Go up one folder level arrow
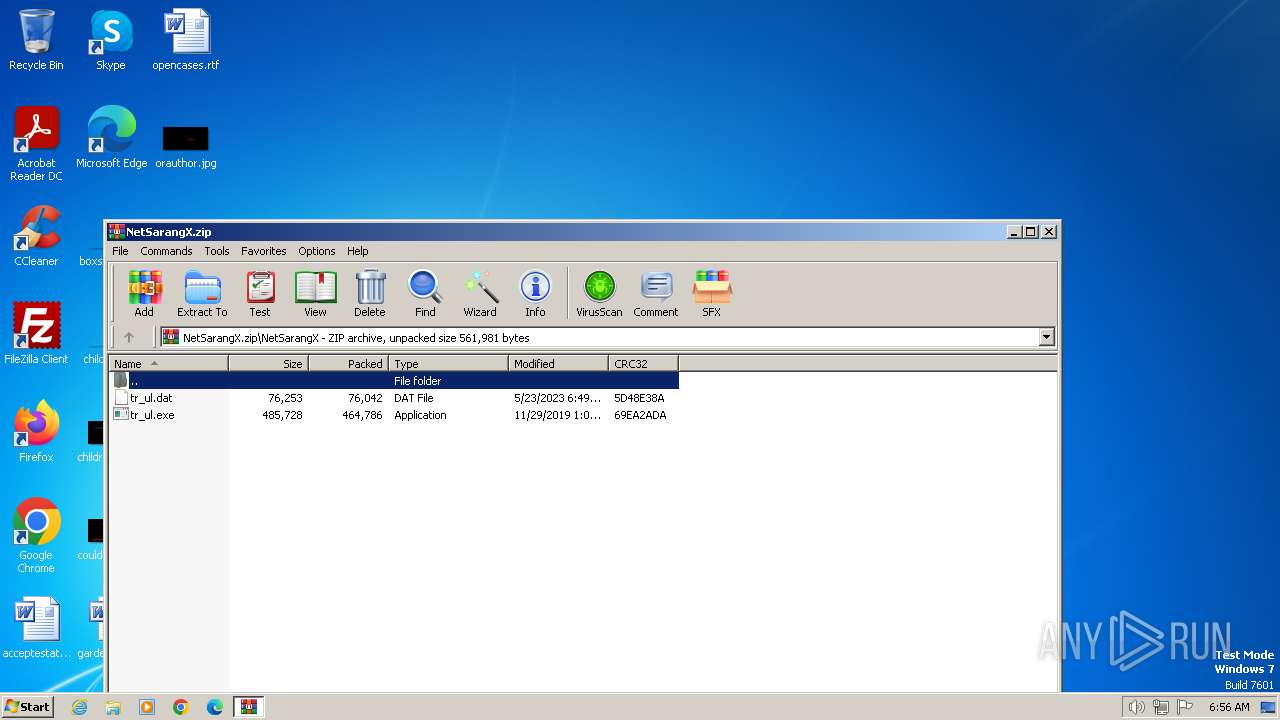This screenshot has height=720, width=1280. [128, 337]
